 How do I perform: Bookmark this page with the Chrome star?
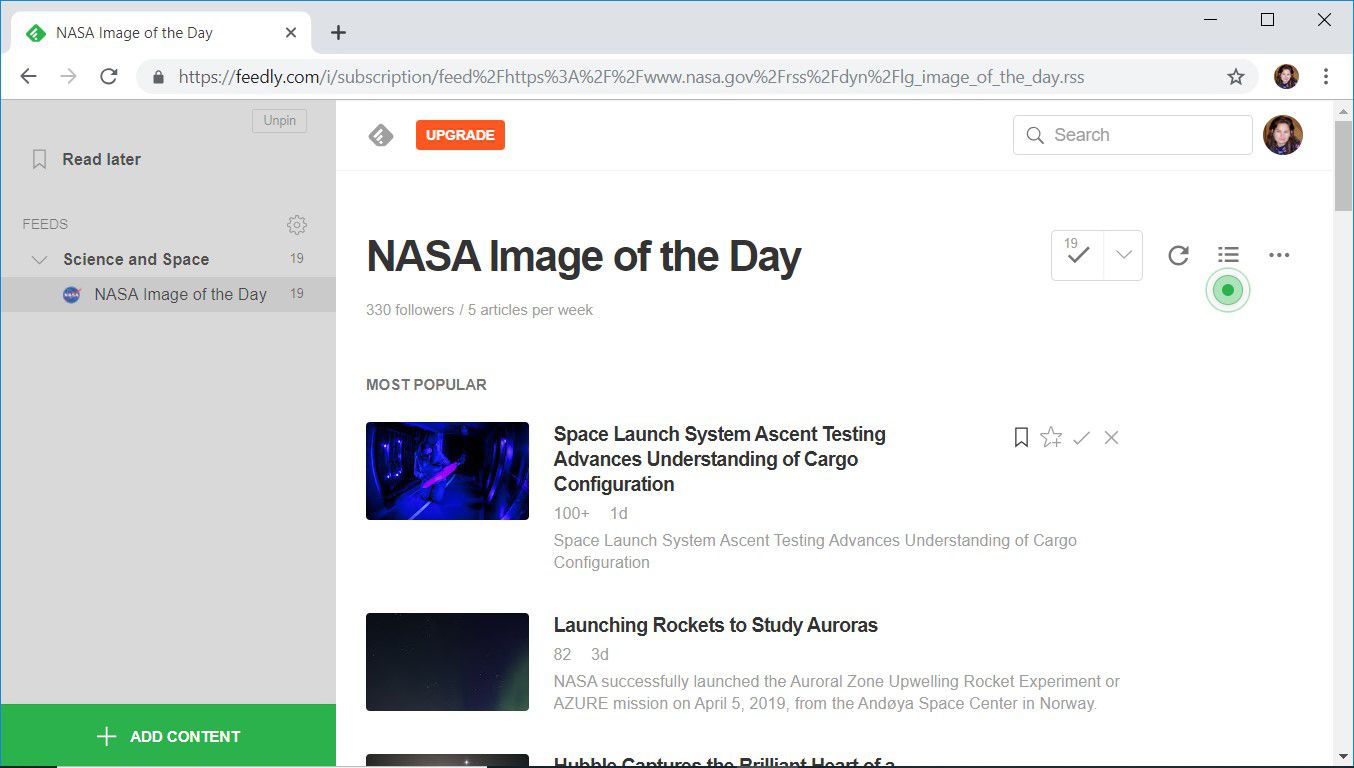1236,77
